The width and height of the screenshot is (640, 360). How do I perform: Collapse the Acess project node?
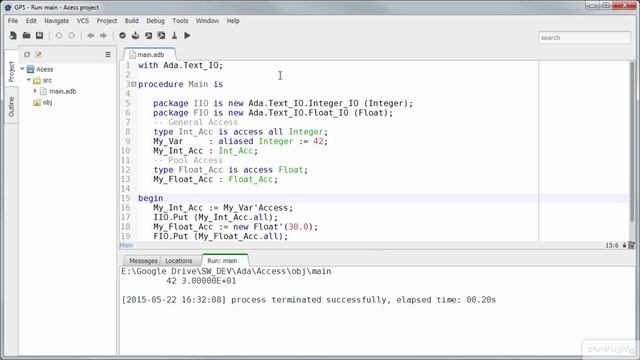22,69
